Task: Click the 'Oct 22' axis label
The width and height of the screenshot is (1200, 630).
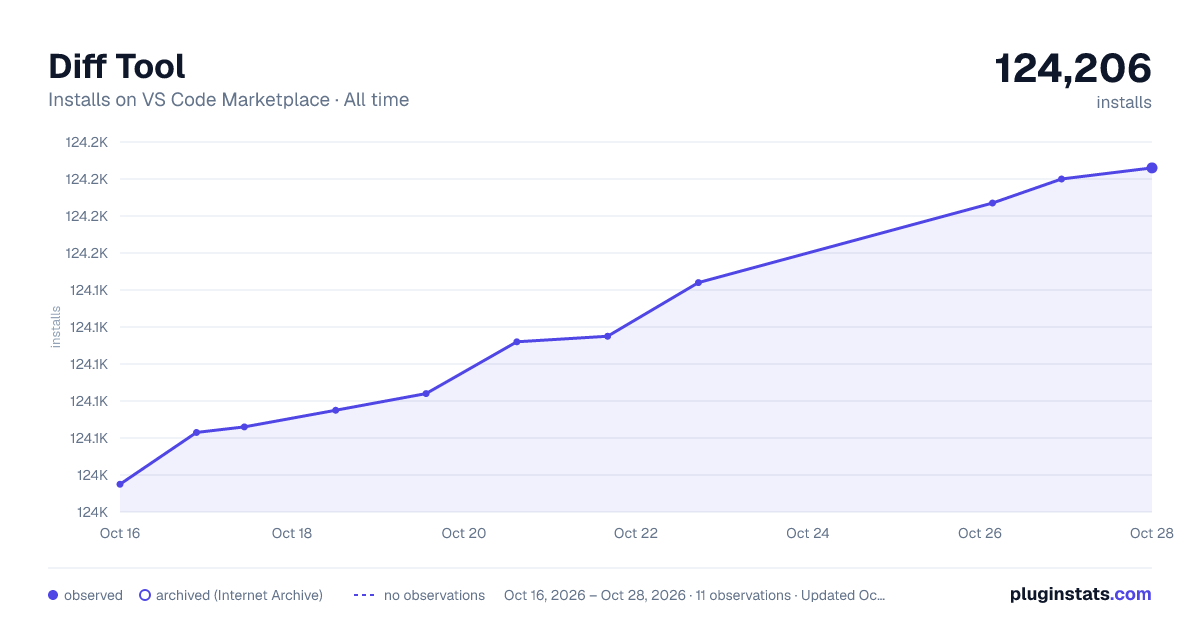Action: [636, 533]
